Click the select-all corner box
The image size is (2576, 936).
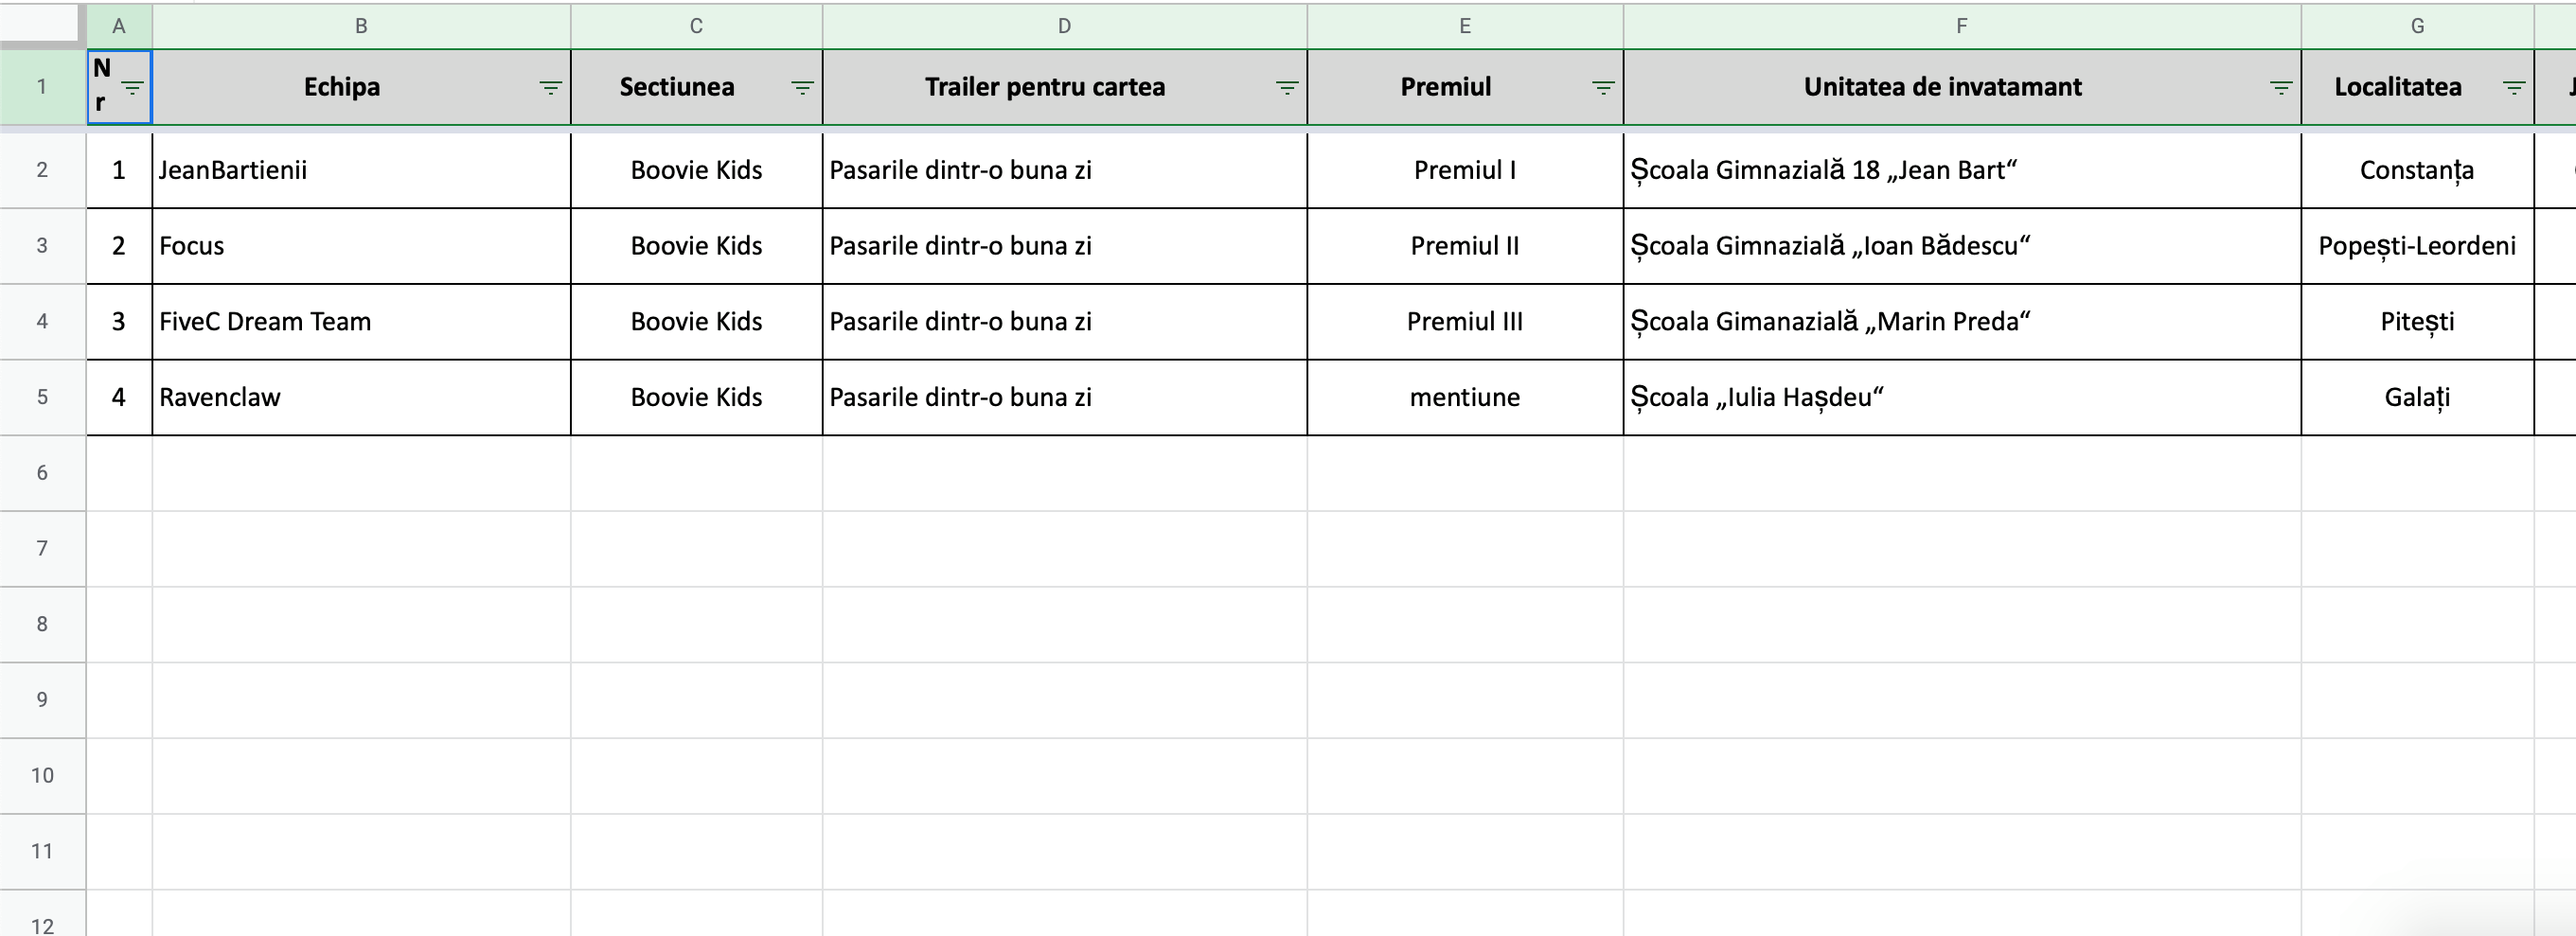coord(42,24)
